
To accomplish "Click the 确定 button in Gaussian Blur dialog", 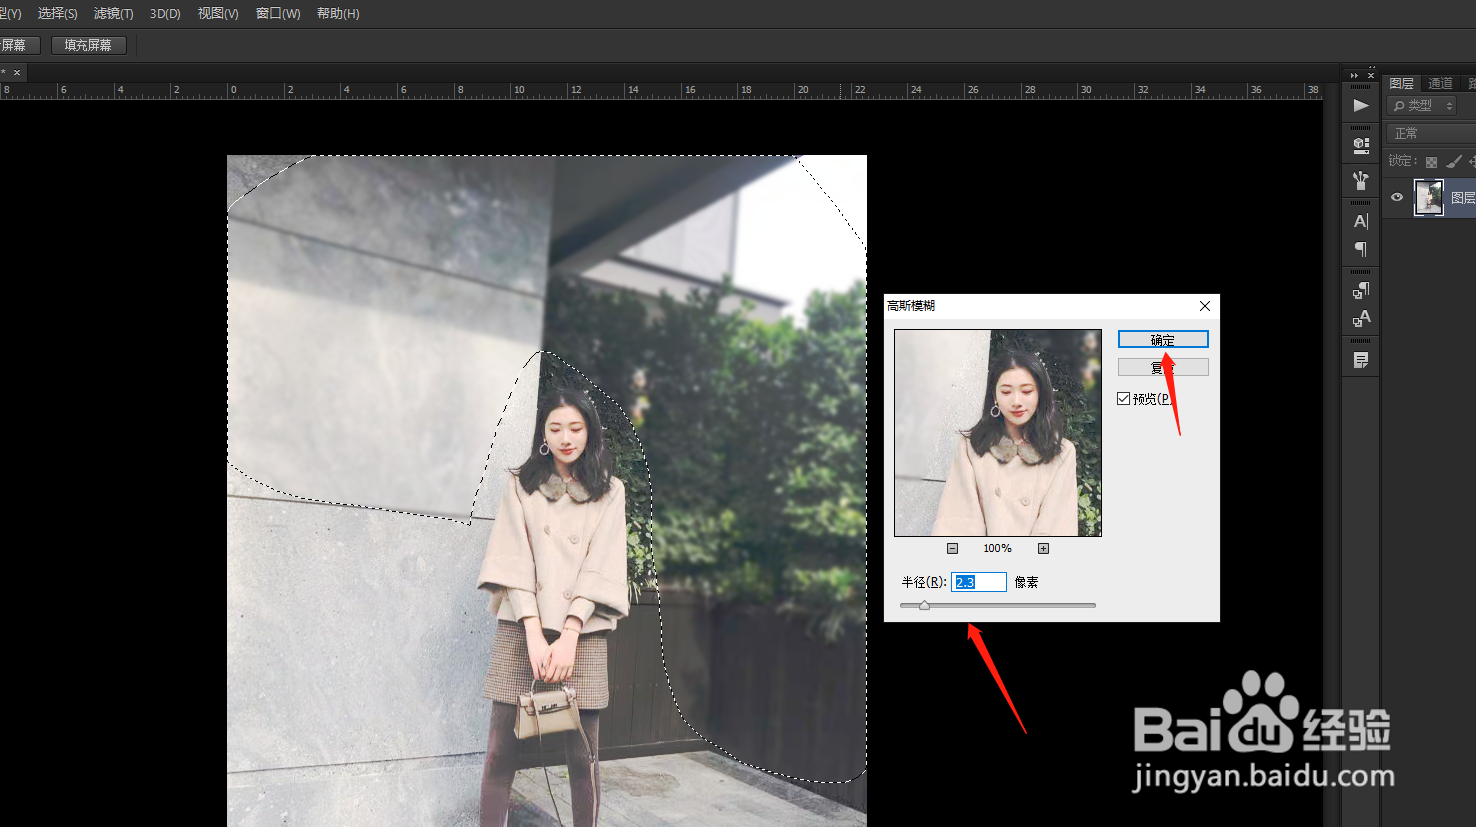I will 1163,340.
